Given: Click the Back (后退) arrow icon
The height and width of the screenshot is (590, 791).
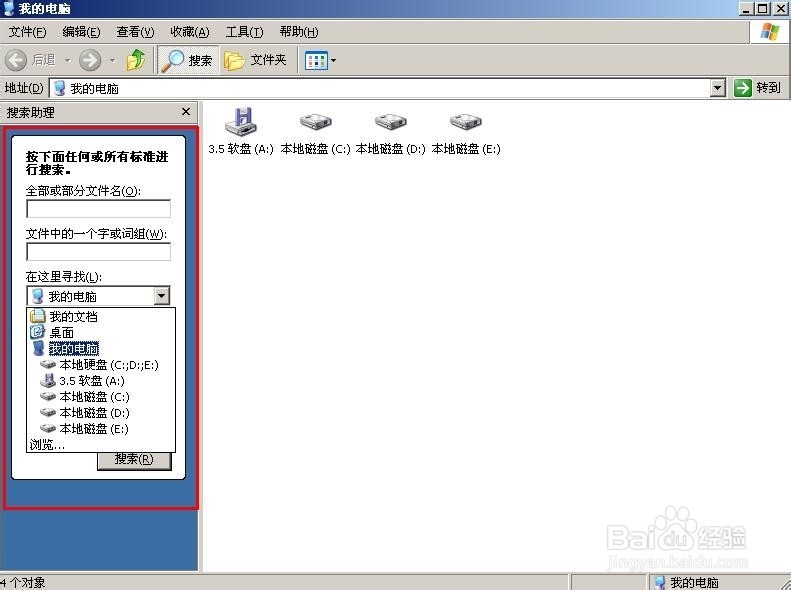Looking at the screenshot, I should pyautogui.click(x=16, y=61).
